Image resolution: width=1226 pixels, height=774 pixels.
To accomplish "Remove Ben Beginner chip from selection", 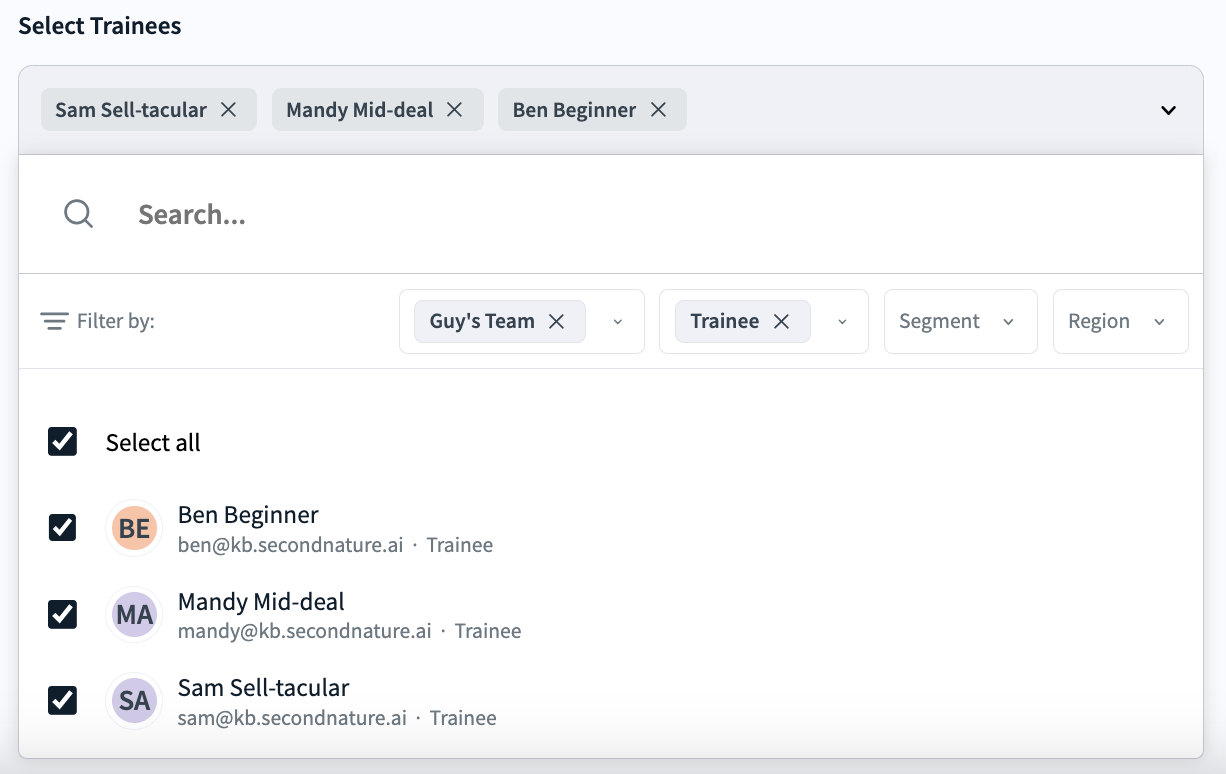I will click(x=658, y=110).
